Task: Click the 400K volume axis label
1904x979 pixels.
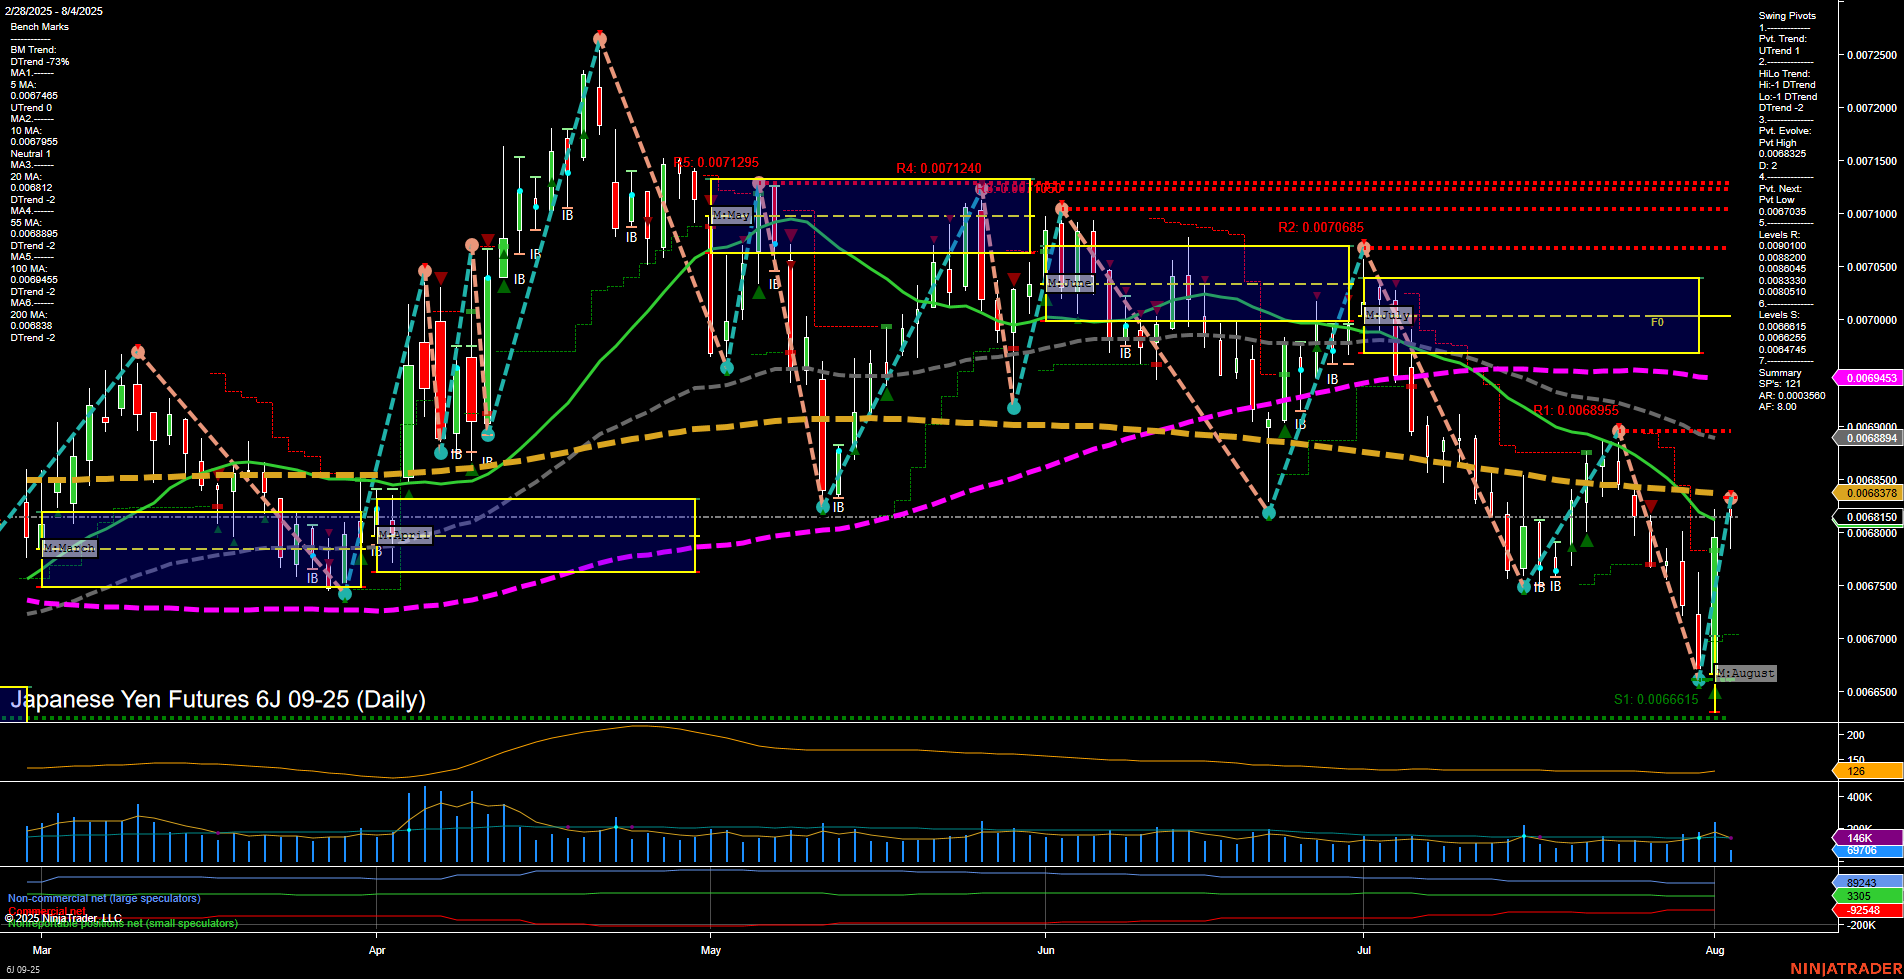Action: pyautogui.click(x=1859, y=797)
